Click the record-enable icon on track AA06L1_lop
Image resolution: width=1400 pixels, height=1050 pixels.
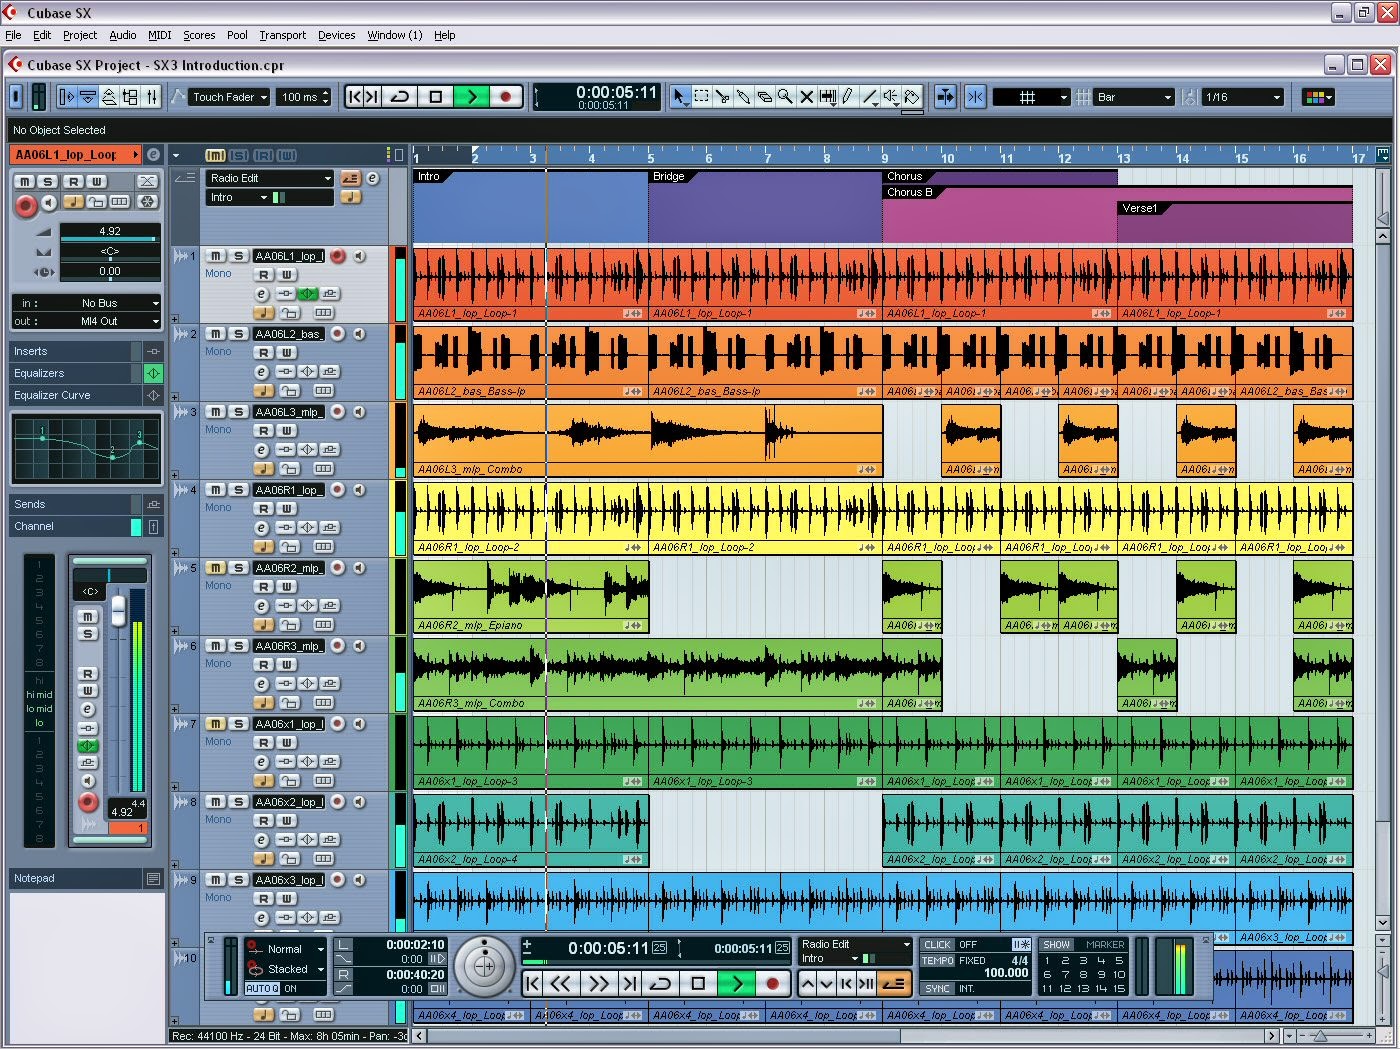click(x=337, y=256)
